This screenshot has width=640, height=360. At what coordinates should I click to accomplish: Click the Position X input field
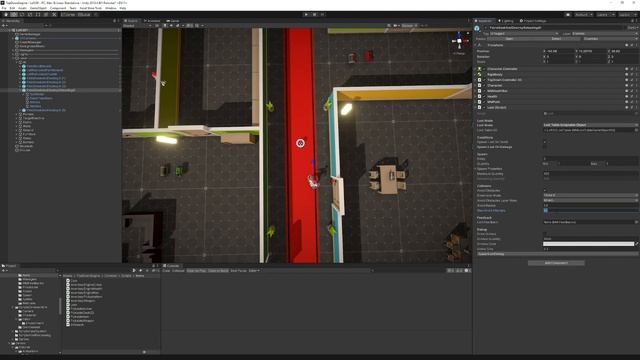coord(559,51)
